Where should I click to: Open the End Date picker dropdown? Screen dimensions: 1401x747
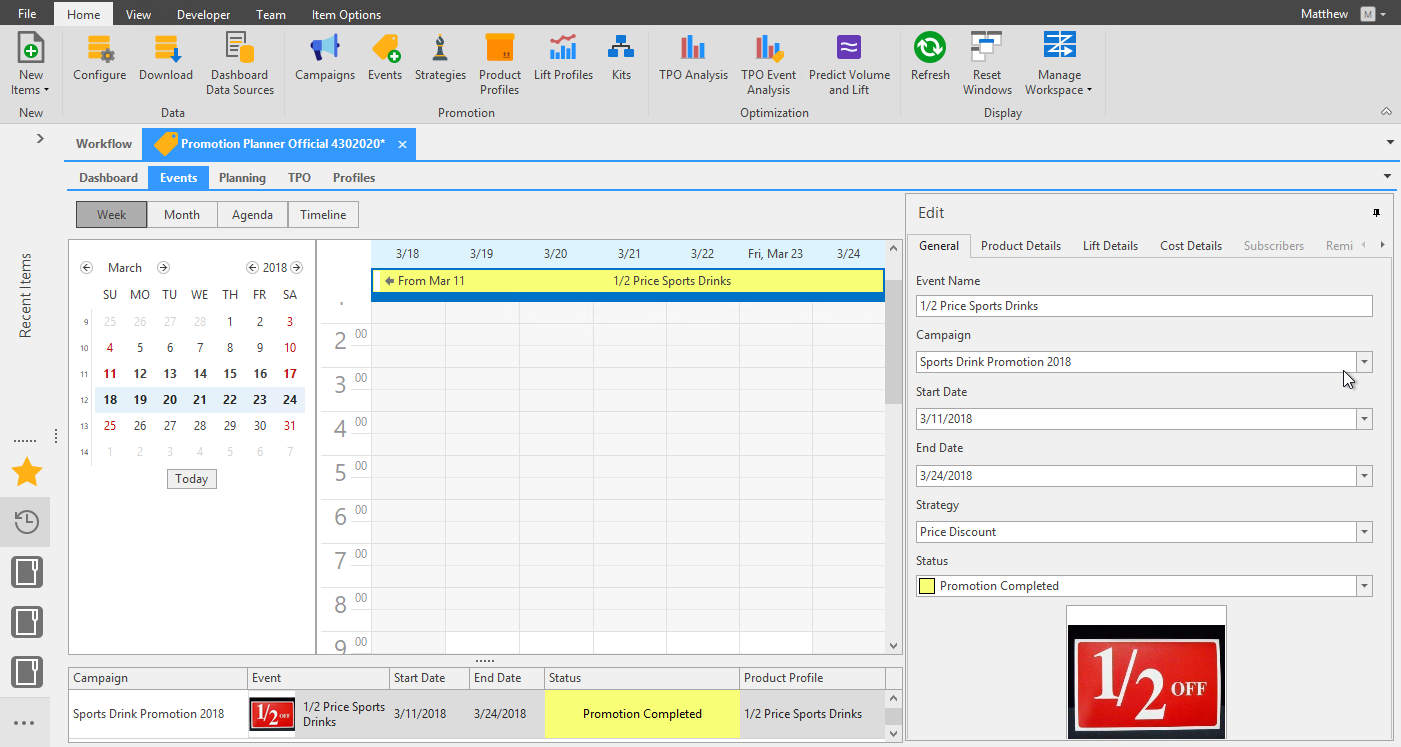(x=1364, y=476)
